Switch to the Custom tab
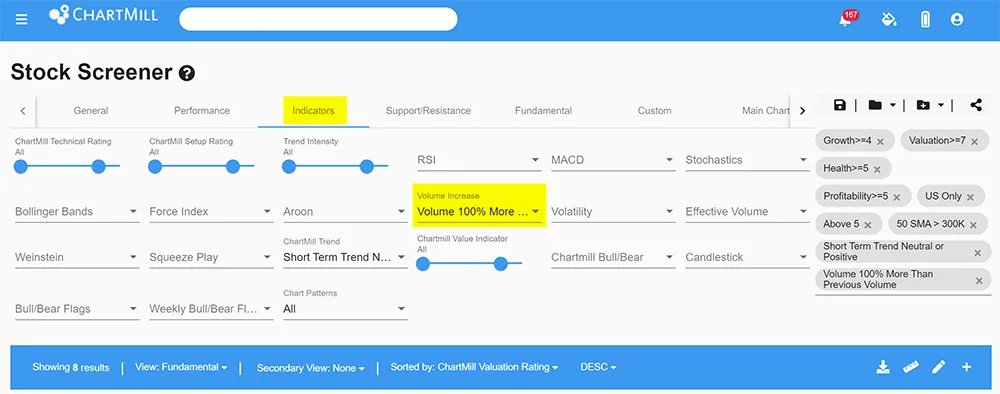 (x=654, y=110)
